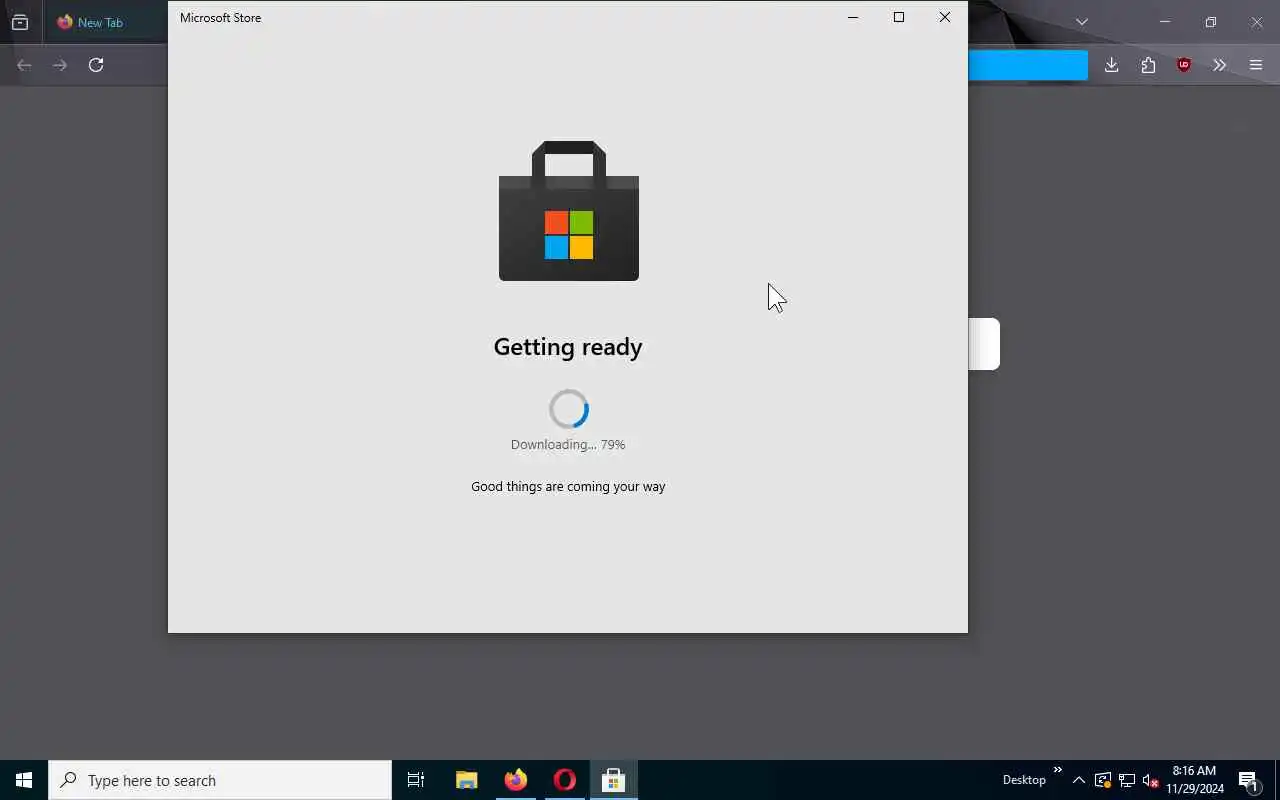Click the taskbar search box
This screenshot has height=800, width=1280.
(x=220, y=780)
